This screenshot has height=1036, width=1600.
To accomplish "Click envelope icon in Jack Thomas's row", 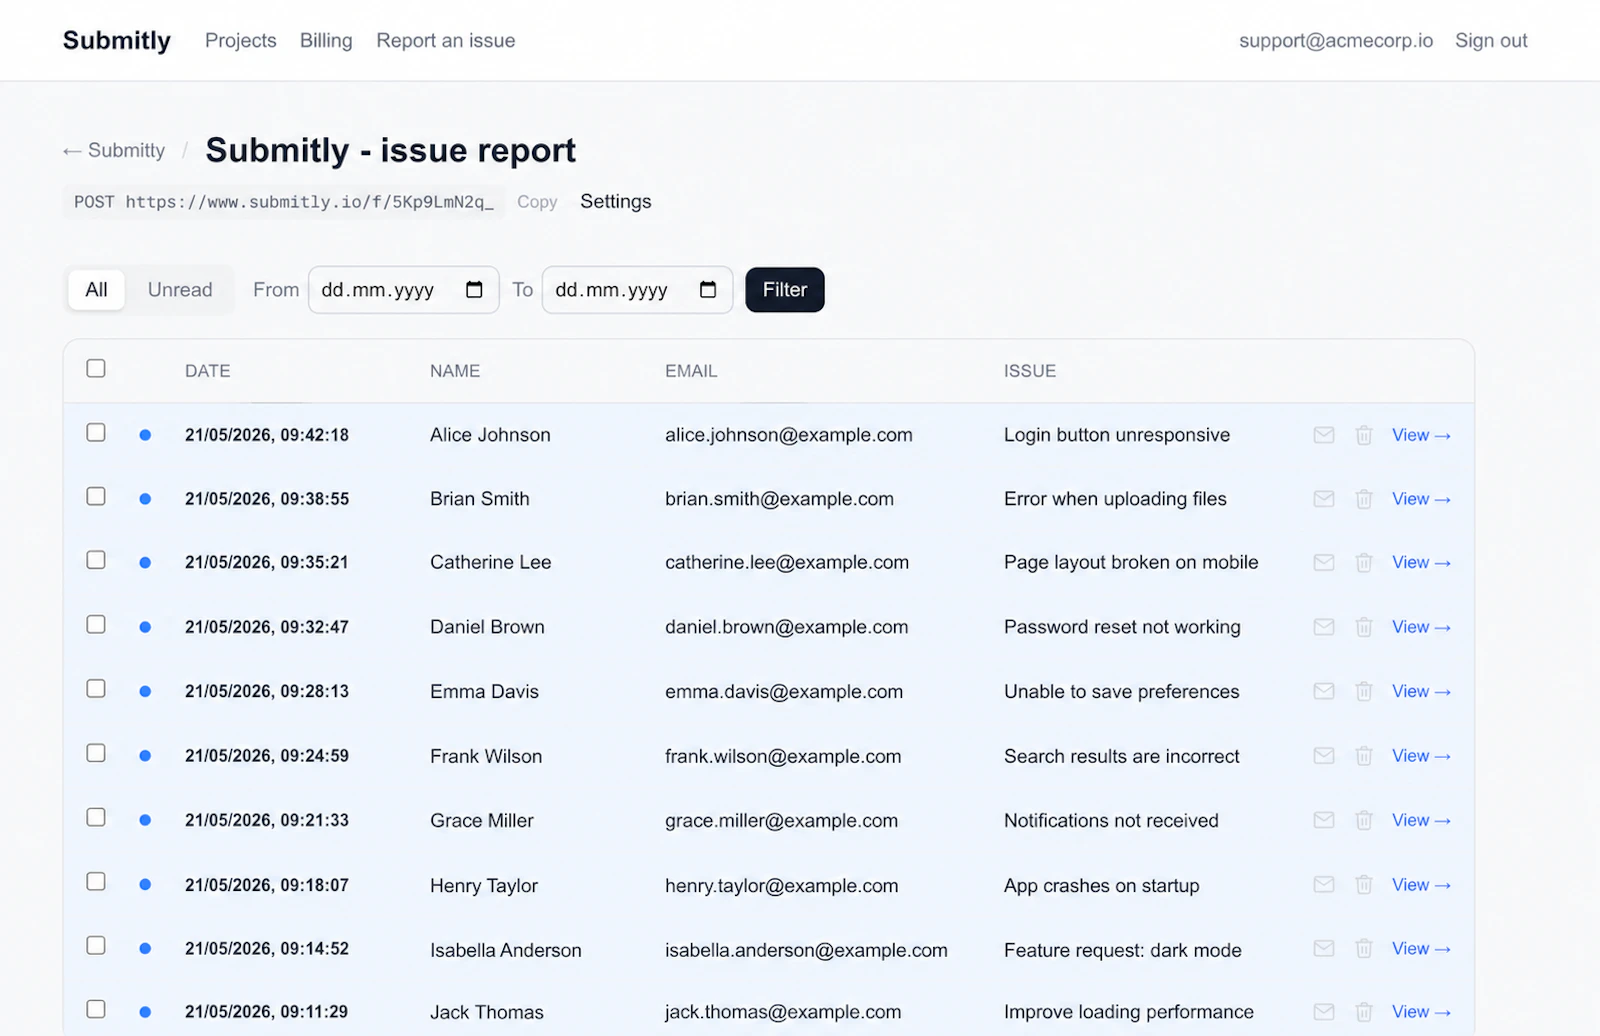I will [1324, 1012].
